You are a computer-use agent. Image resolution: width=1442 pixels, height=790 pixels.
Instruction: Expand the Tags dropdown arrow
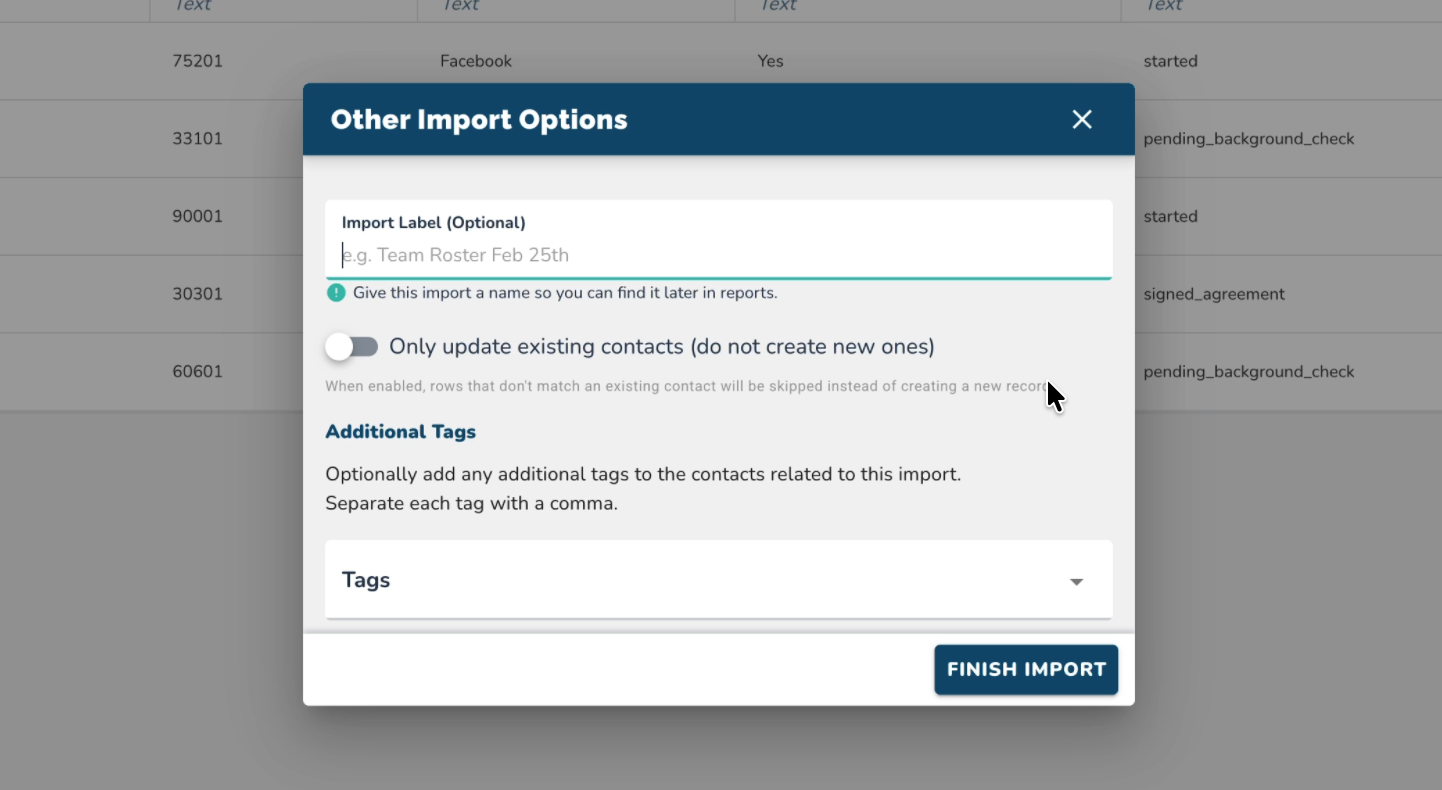[1076, 581]
